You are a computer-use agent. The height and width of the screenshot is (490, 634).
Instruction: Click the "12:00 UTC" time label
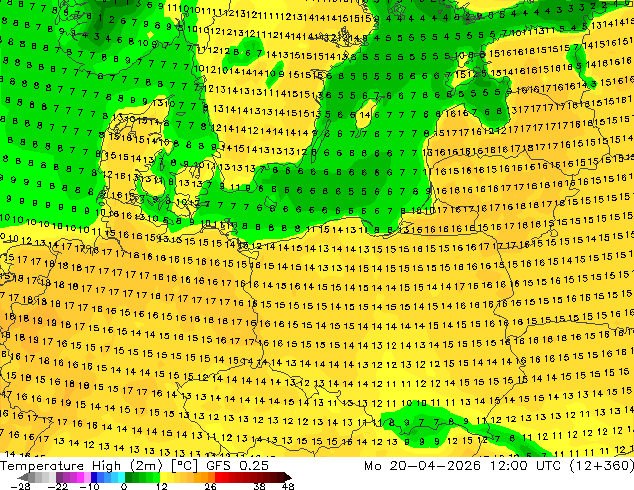(525, 466)
